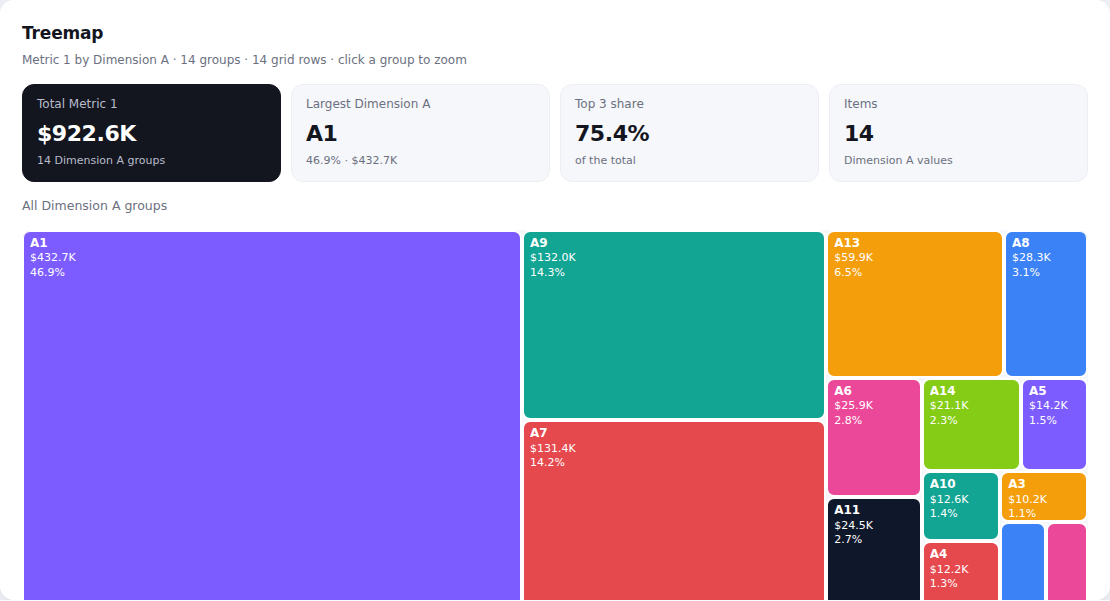Screen dimensions: 1110x601
Task: Click the $922.6K total value
Action: pyautogui.click(x=87, y=133)
